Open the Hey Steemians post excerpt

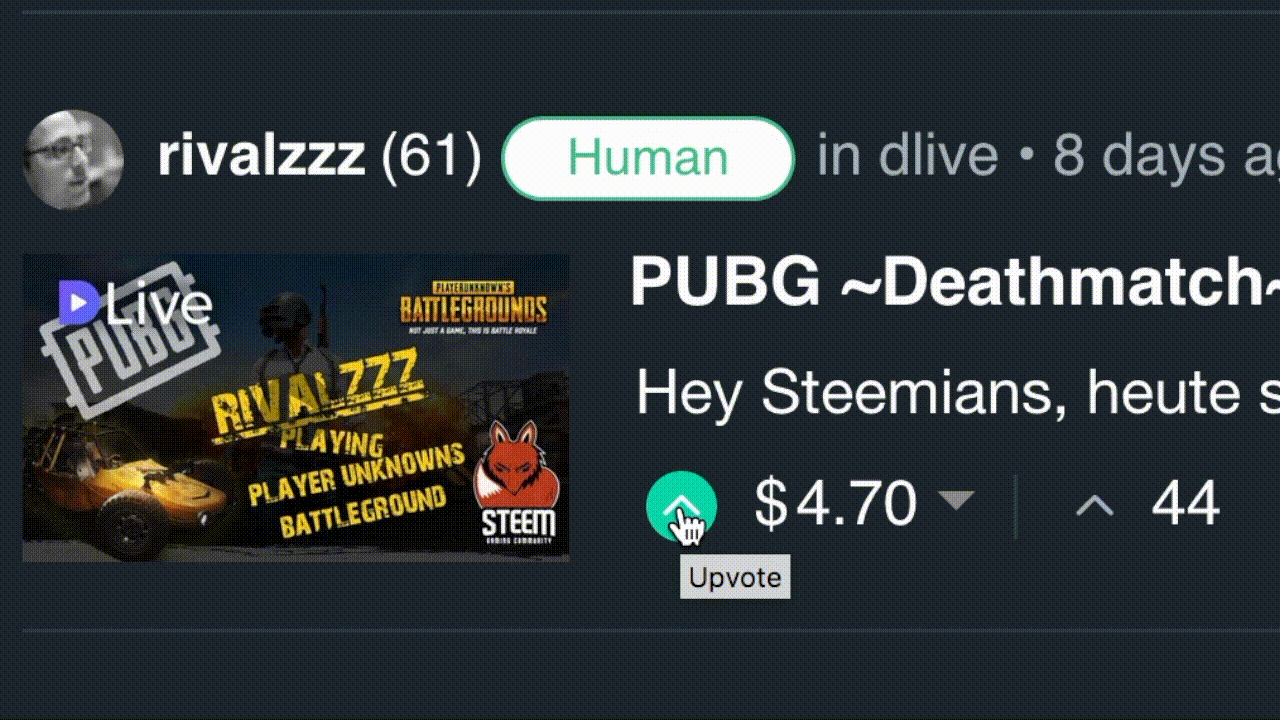coord(958,392)
